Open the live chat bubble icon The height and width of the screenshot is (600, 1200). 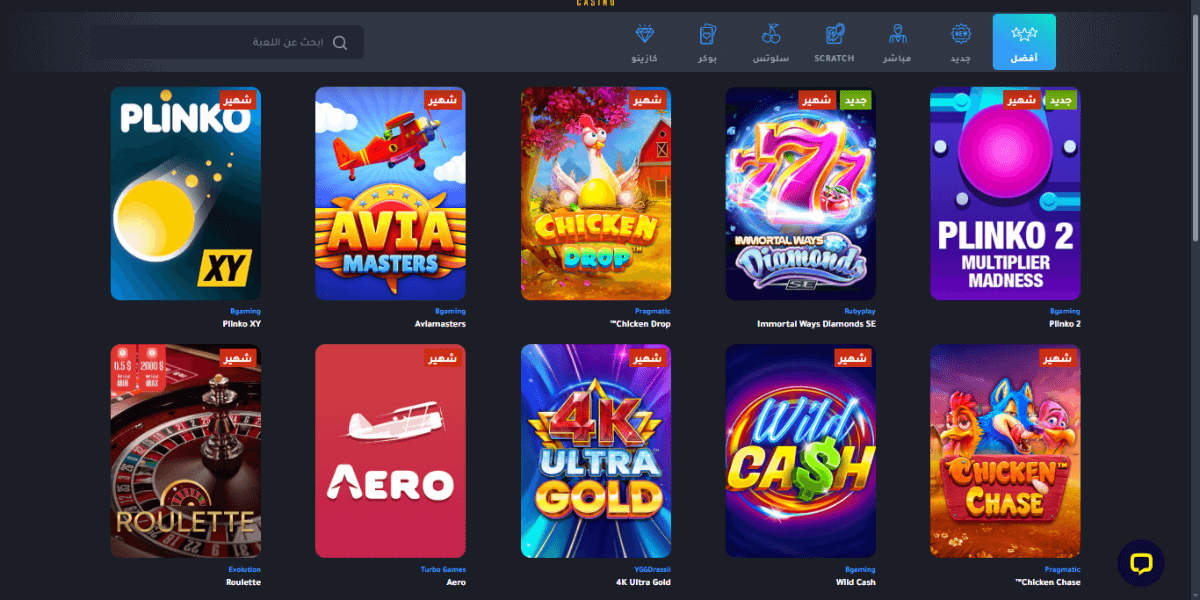[x=1141, y=563]
